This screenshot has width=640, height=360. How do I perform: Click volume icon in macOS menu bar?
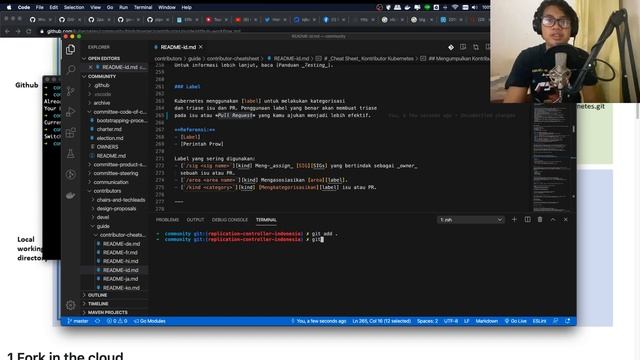click(474, 7)
